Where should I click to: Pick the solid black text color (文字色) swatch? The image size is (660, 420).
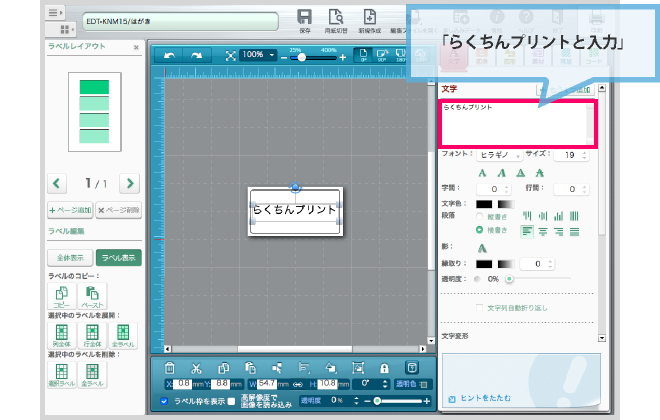pyautogui.click(x=484, y=204)
